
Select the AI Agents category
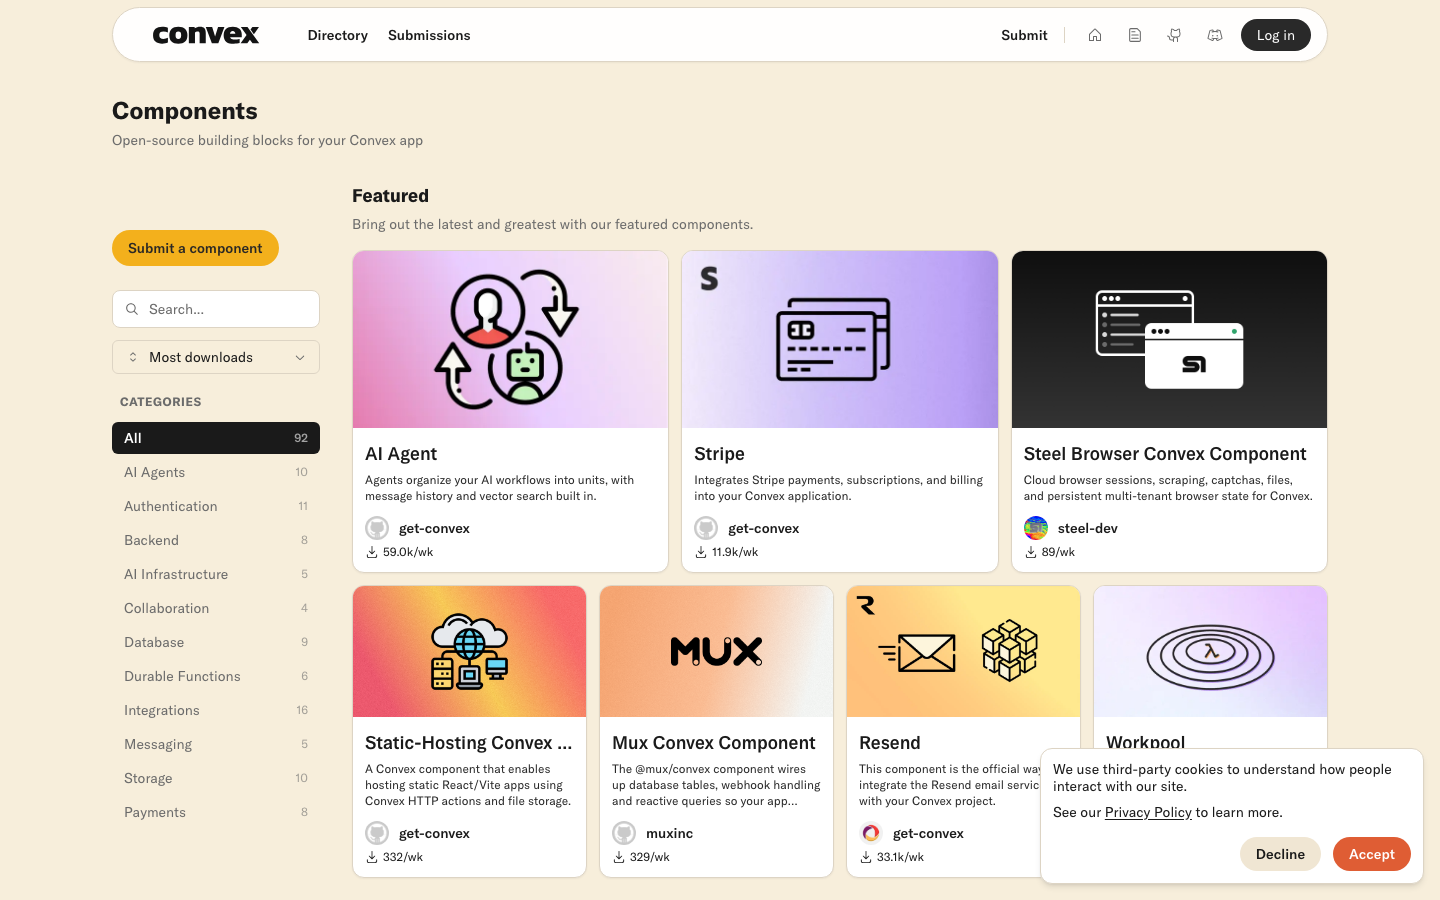[216, 472]
